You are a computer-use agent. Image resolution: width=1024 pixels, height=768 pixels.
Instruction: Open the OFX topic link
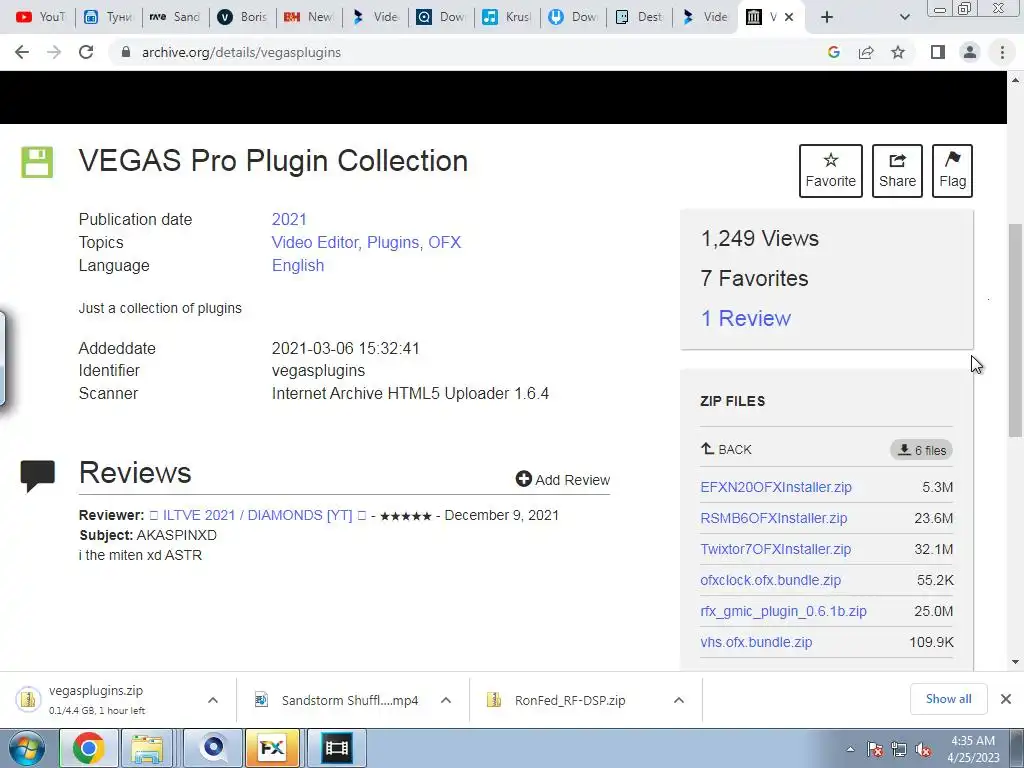point(445,242)
